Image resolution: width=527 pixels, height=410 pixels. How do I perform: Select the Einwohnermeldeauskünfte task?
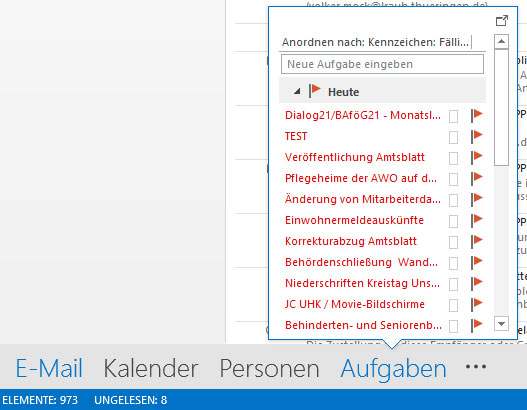click(x=354, y=220)
